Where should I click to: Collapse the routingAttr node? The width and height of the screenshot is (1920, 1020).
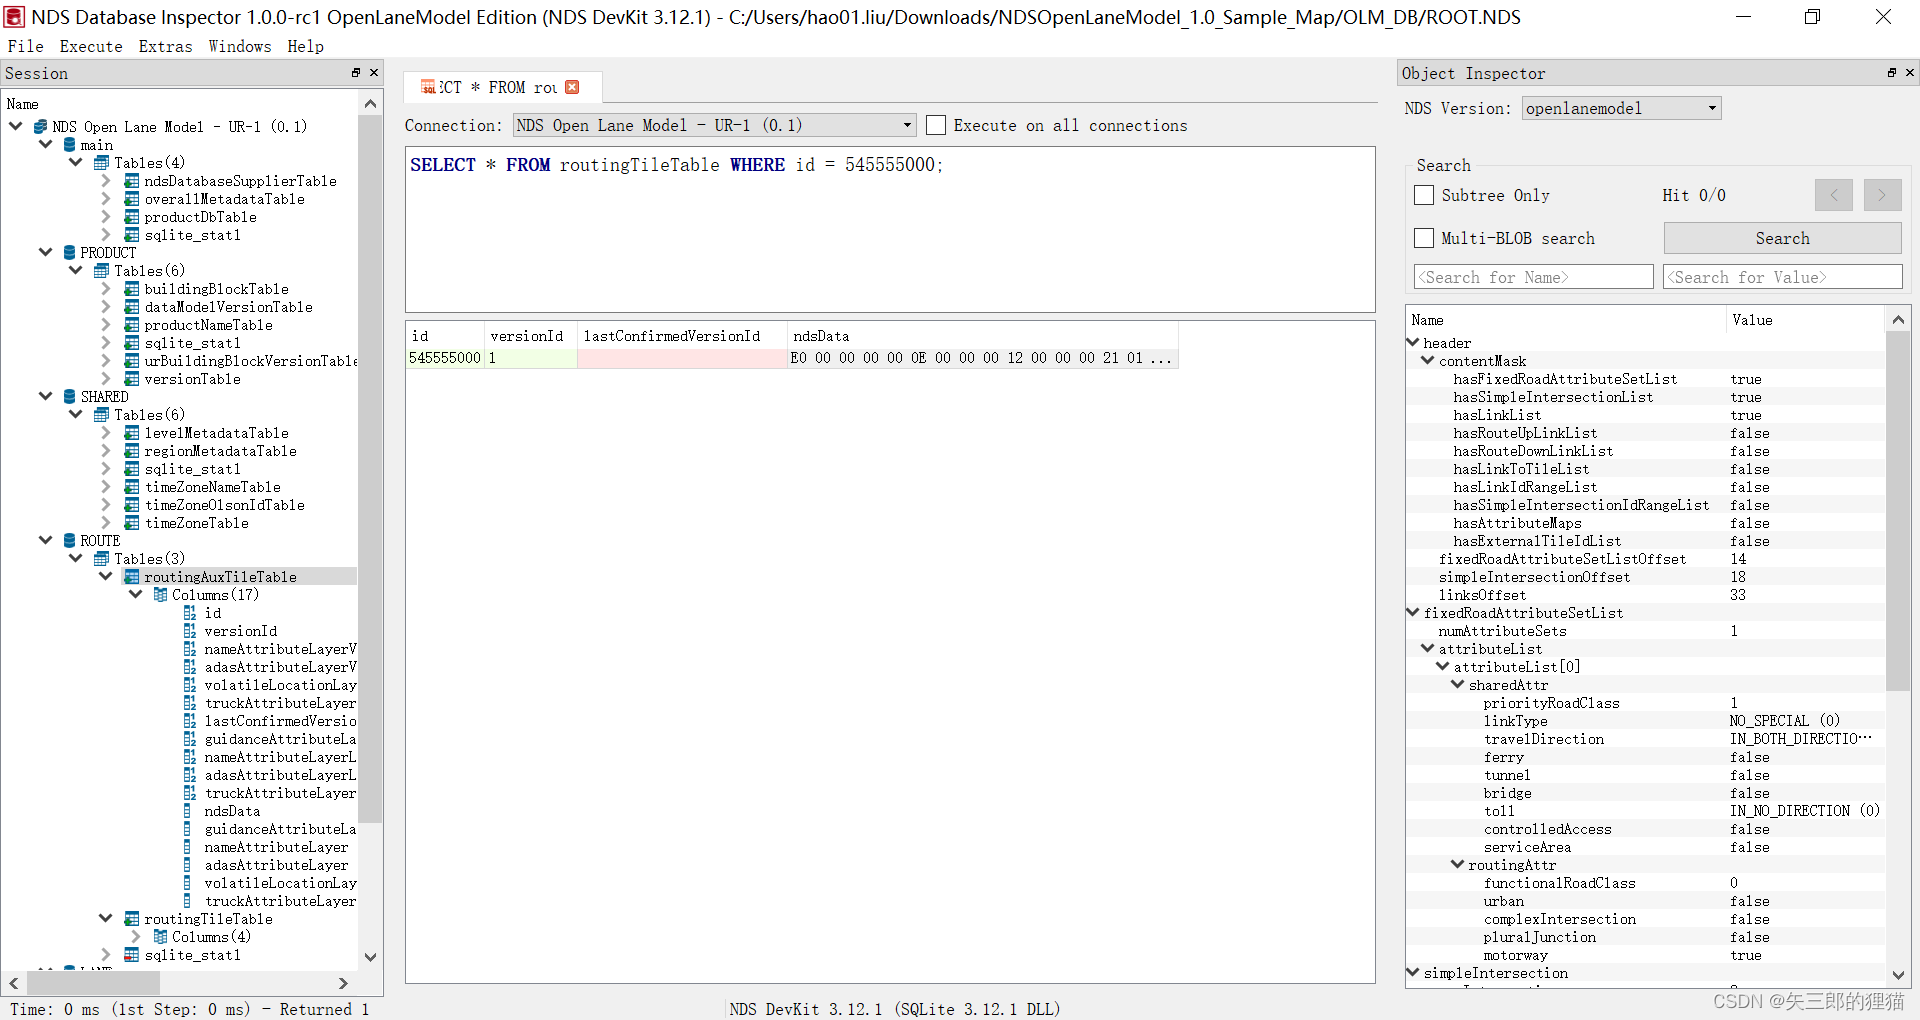[x=1458, y=864]
